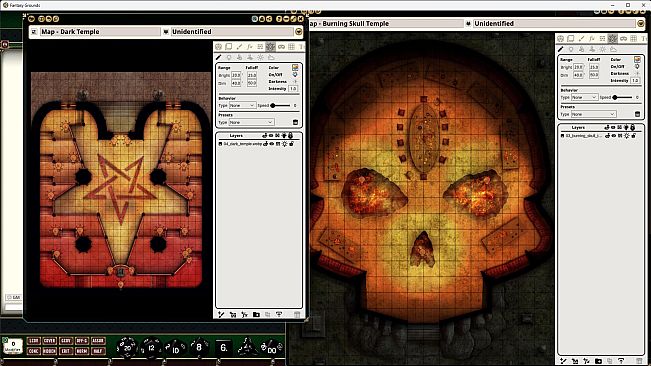Click 'Unidentified' name field in Burning Skull window
651x366 pixels.
point(554,24)
